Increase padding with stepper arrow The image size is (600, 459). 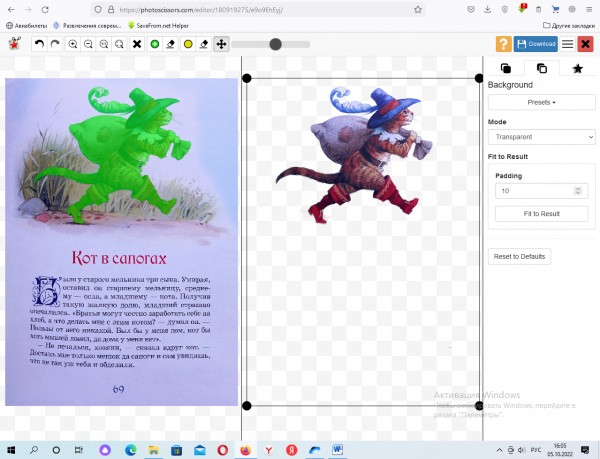coord(578,188)
